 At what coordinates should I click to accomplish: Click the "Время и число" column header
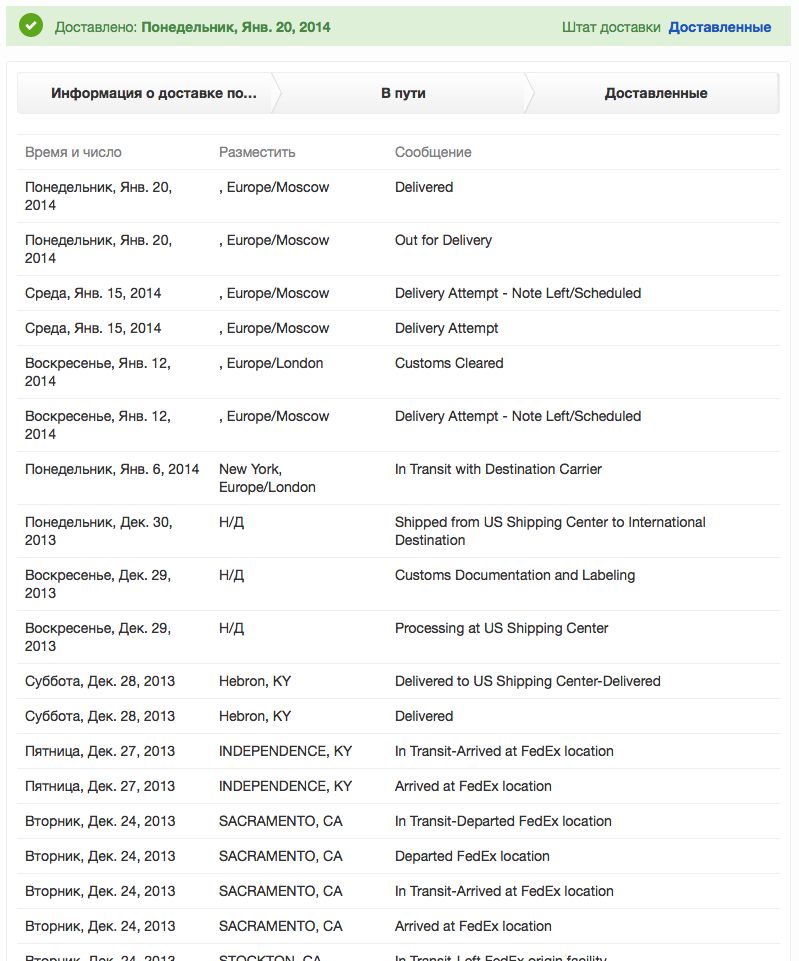[x=73, y=152]
